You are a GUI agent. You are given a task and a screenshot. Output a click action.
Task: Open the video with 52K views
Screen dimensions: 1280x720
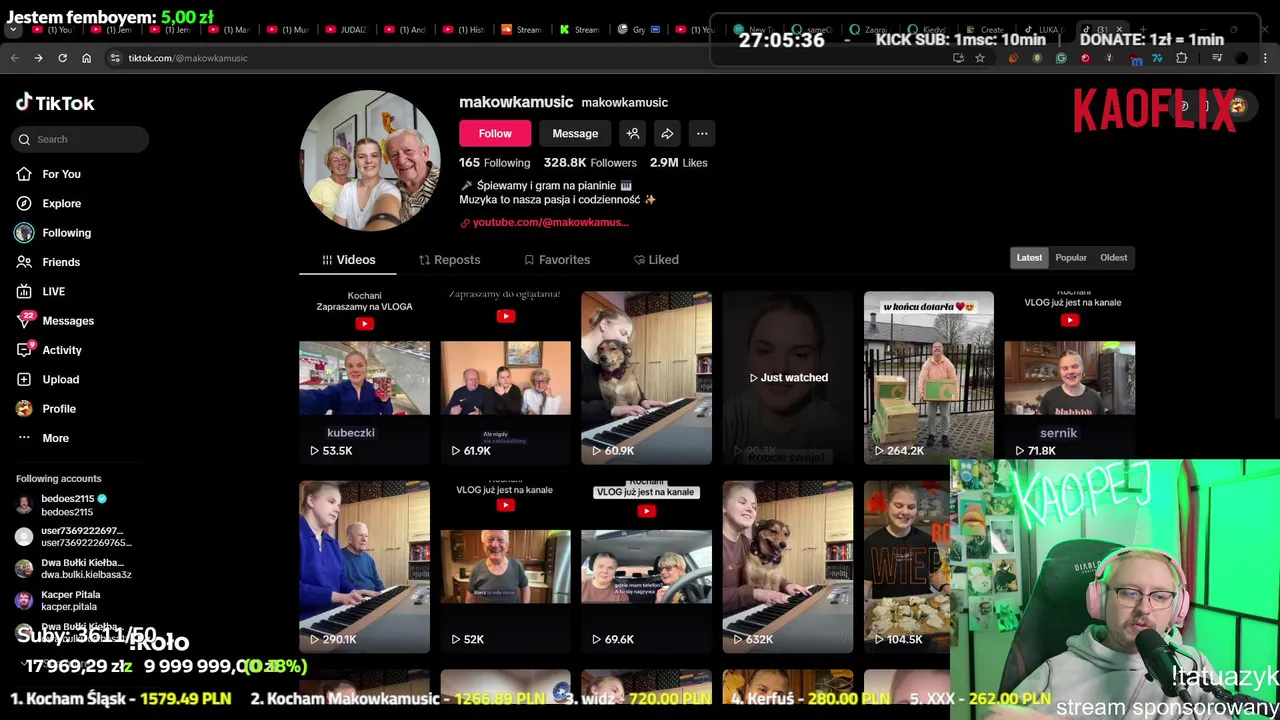click(505, 567)
